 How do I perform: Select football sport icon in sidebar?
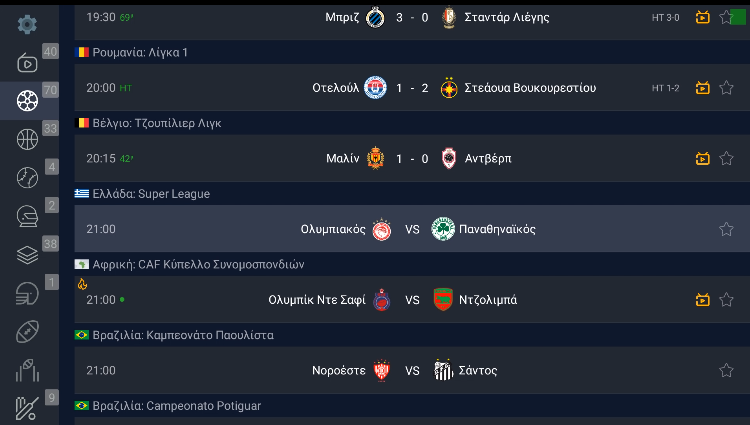(x=28, y=100)
